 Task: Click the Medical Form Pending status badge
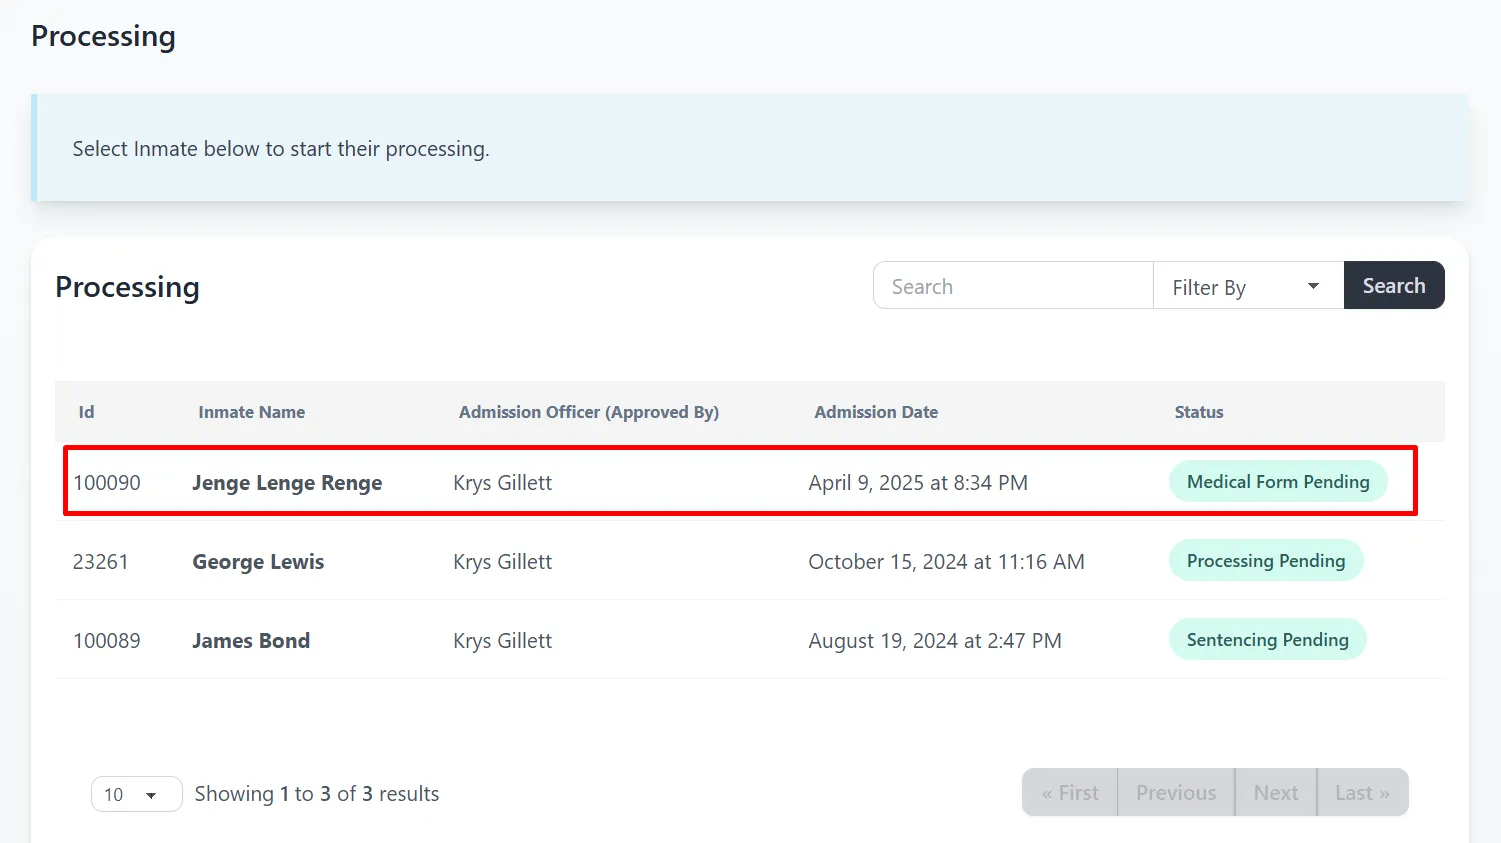click(x=1277, y=482)
